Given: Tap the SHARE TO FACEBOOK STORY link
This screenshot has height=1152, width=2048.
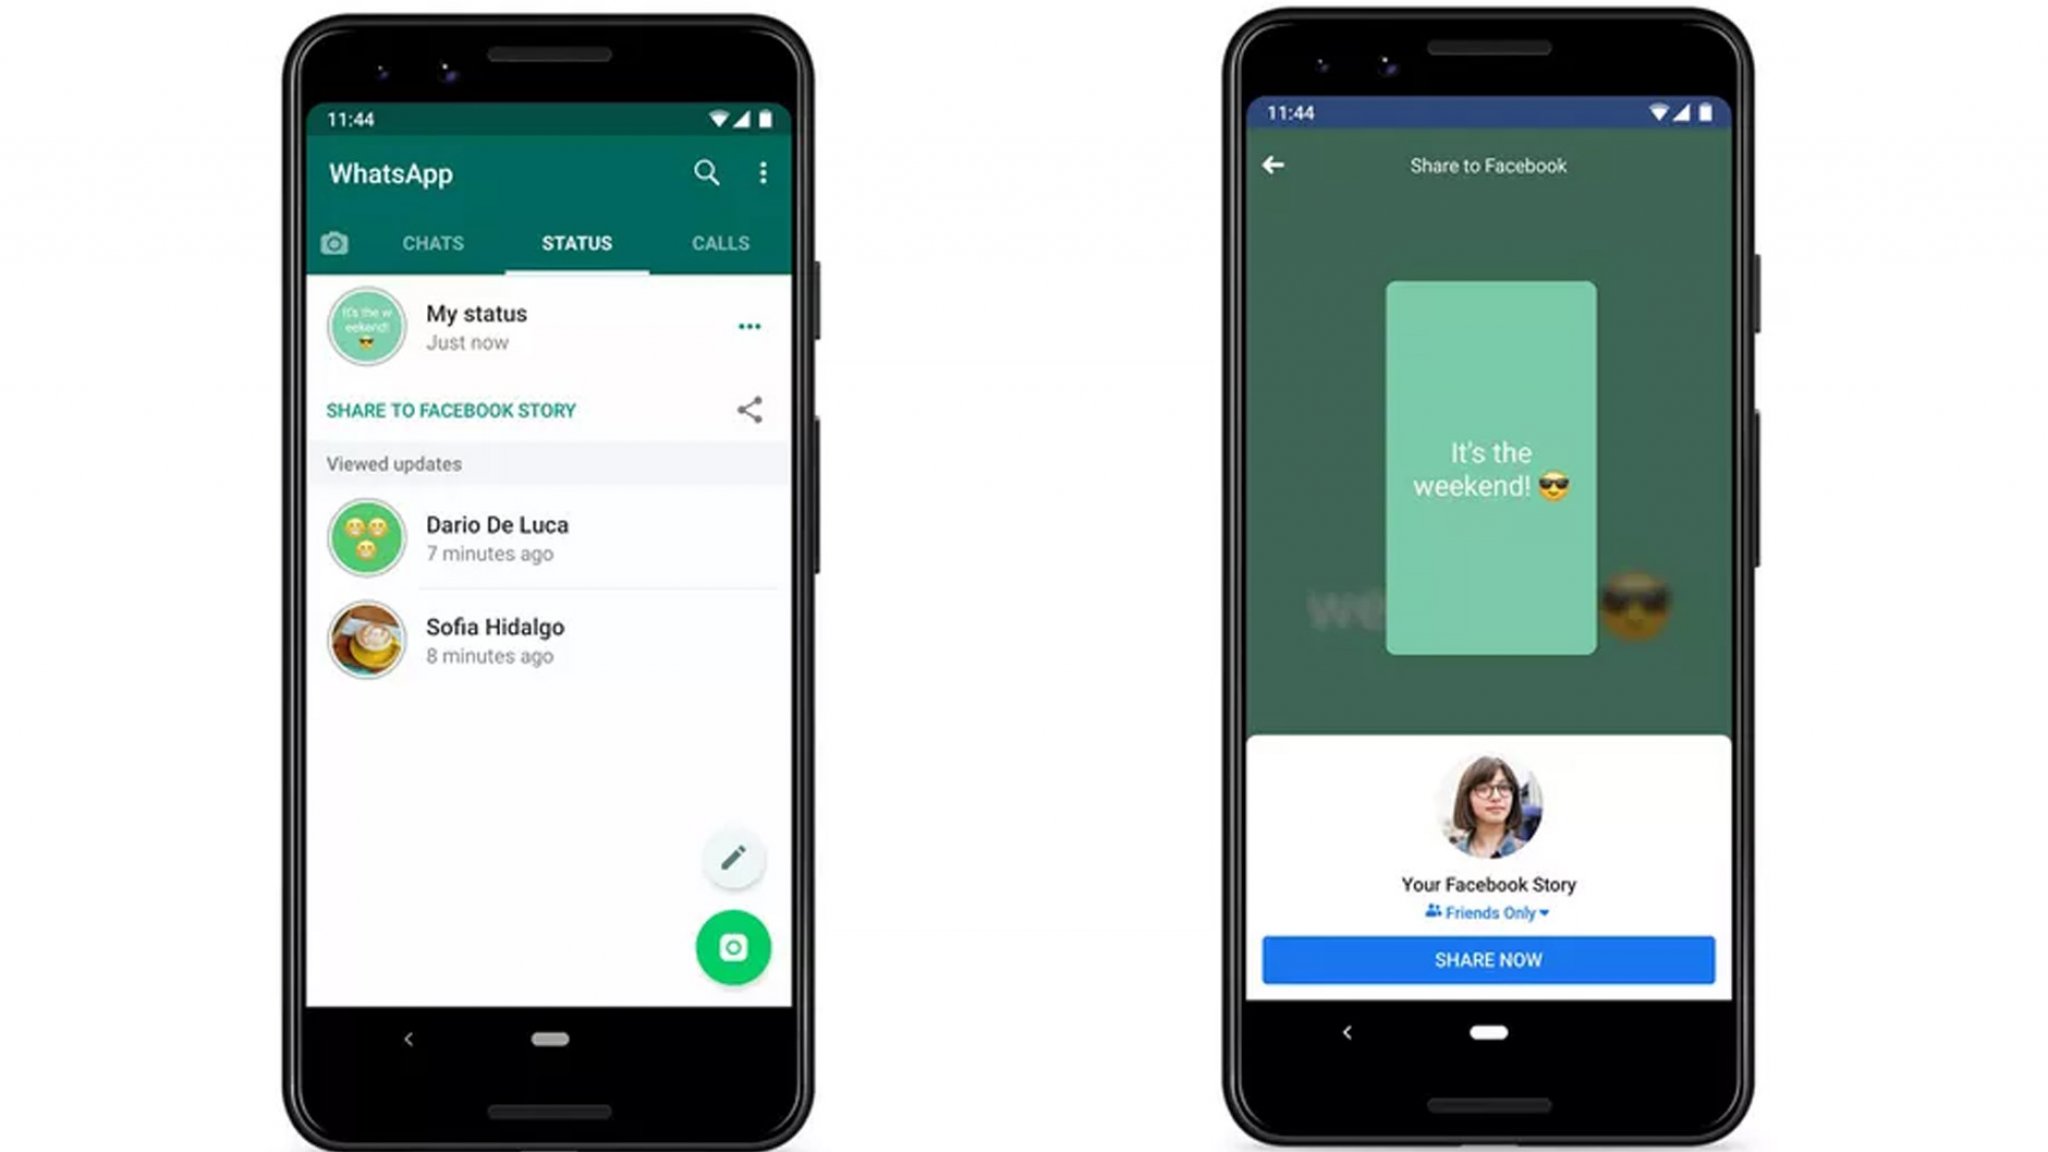Looking at the screenshot, I should tap(452, 409).
